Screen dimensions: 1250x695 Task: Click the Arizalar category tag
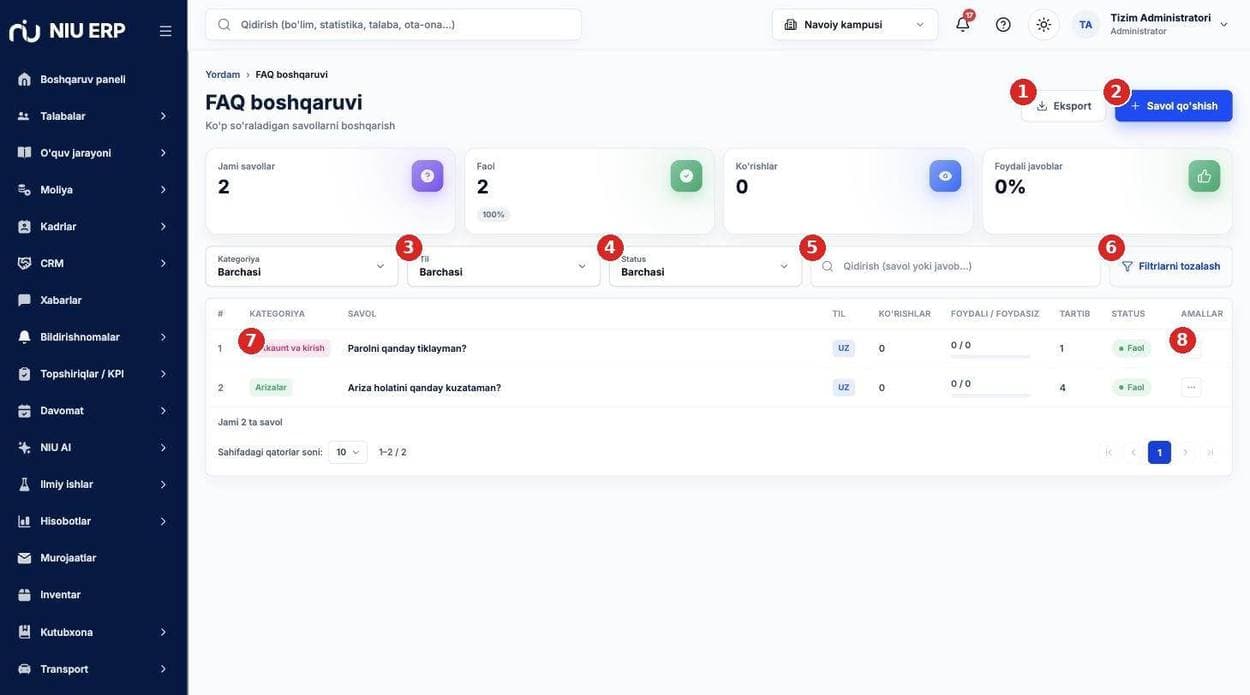click(271, 387)
